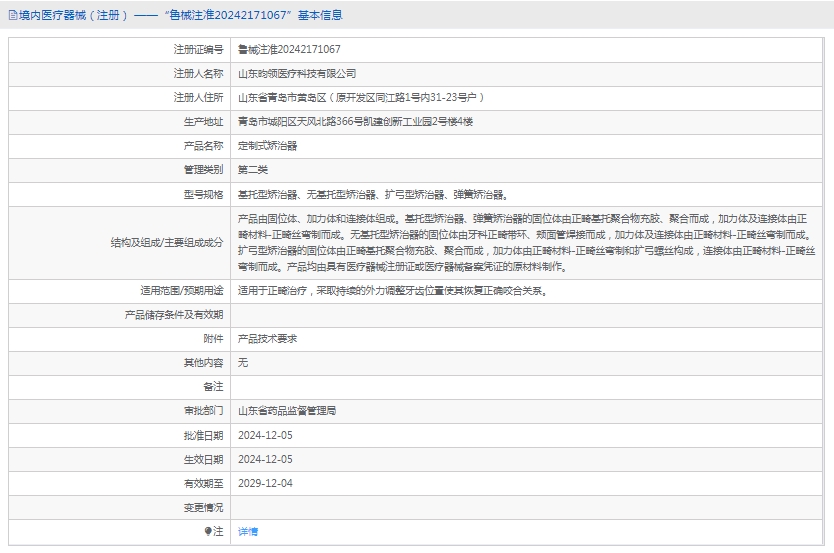Click the 批准日期 value 2024-12-05
Image resolution: width=834 pixels, height=553 pixels.
265,435
